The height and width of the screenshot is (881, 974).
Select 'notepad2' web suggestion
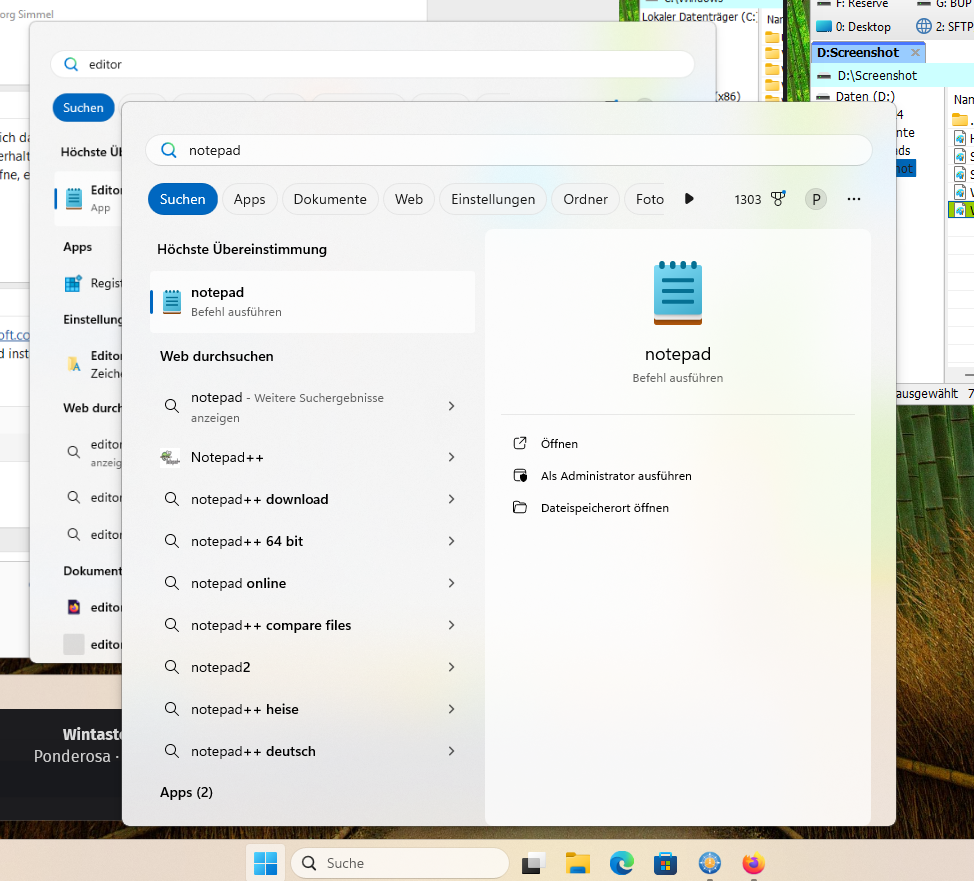pos(221,667)
